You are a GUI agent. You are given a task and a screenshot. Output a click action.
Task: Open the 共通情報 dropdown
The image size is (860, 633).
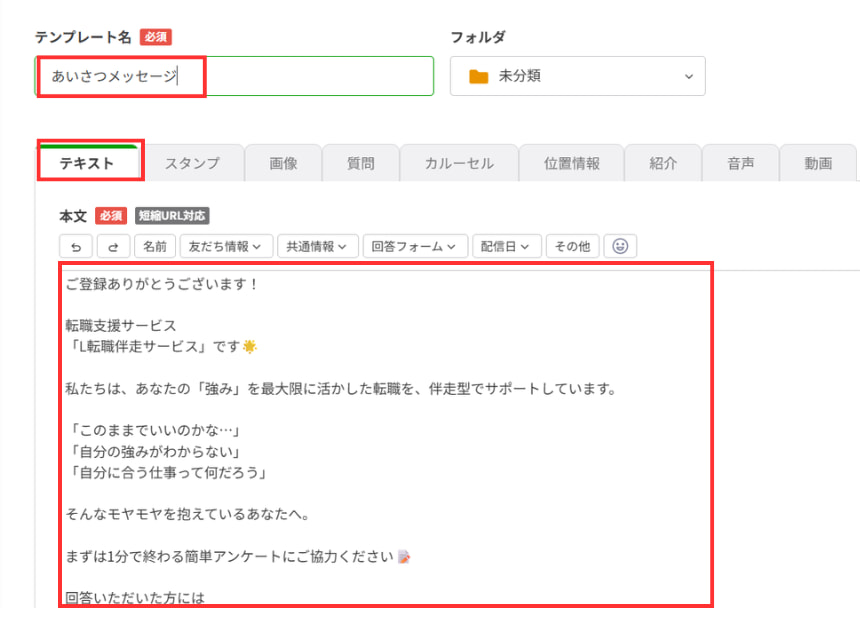pyautogui.click(x=318, y=247)
